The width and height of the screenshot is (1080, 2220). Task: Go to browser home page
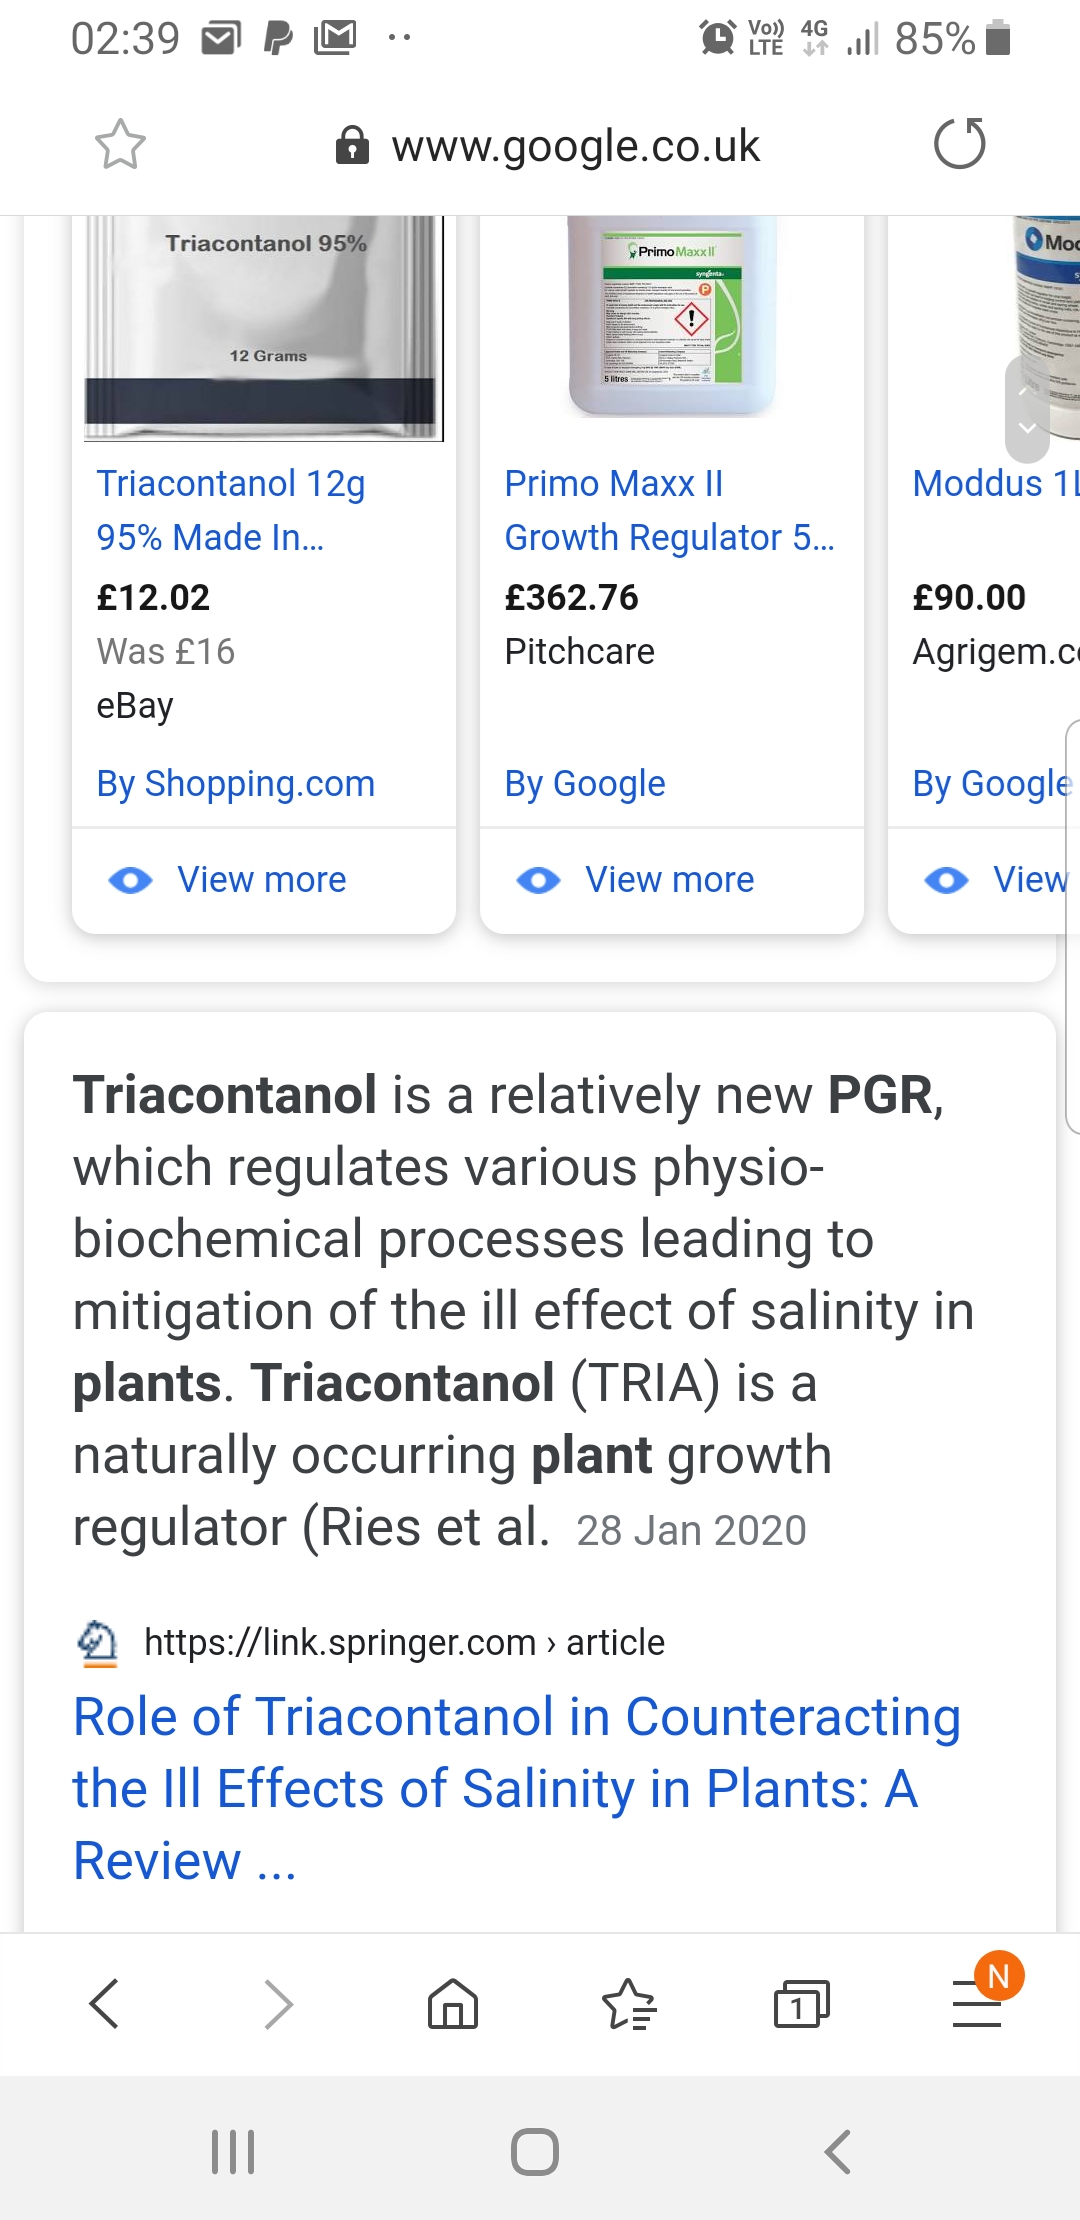pyautogui.click(x=453, y=2004)
